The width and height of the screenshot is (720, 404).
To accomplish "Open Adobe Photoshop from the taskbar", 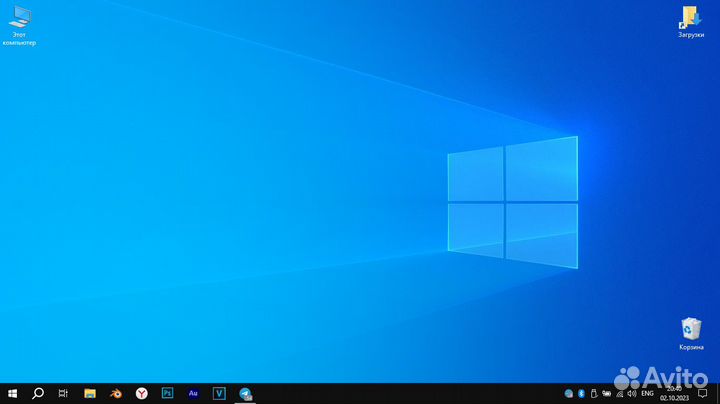I will pos(167,393).
